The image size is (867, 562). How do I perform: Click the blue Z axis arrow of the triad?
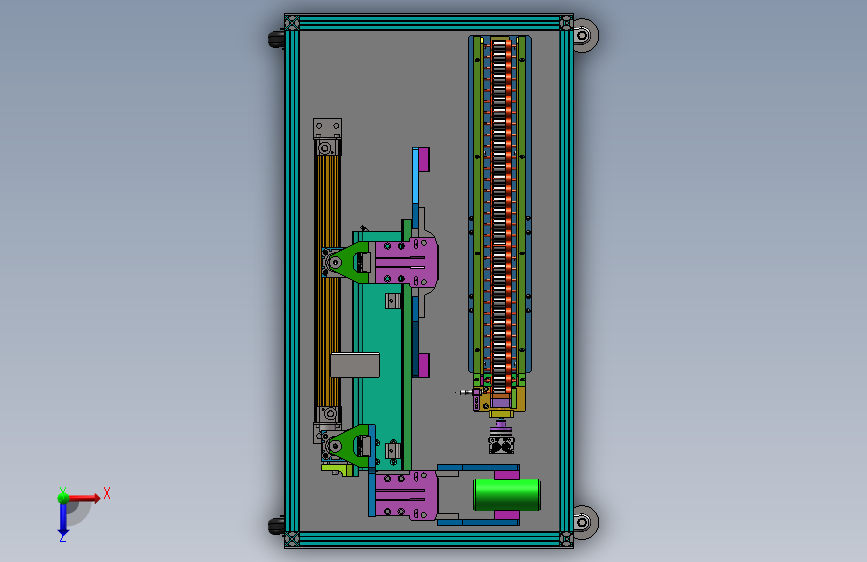coord(63,519)
